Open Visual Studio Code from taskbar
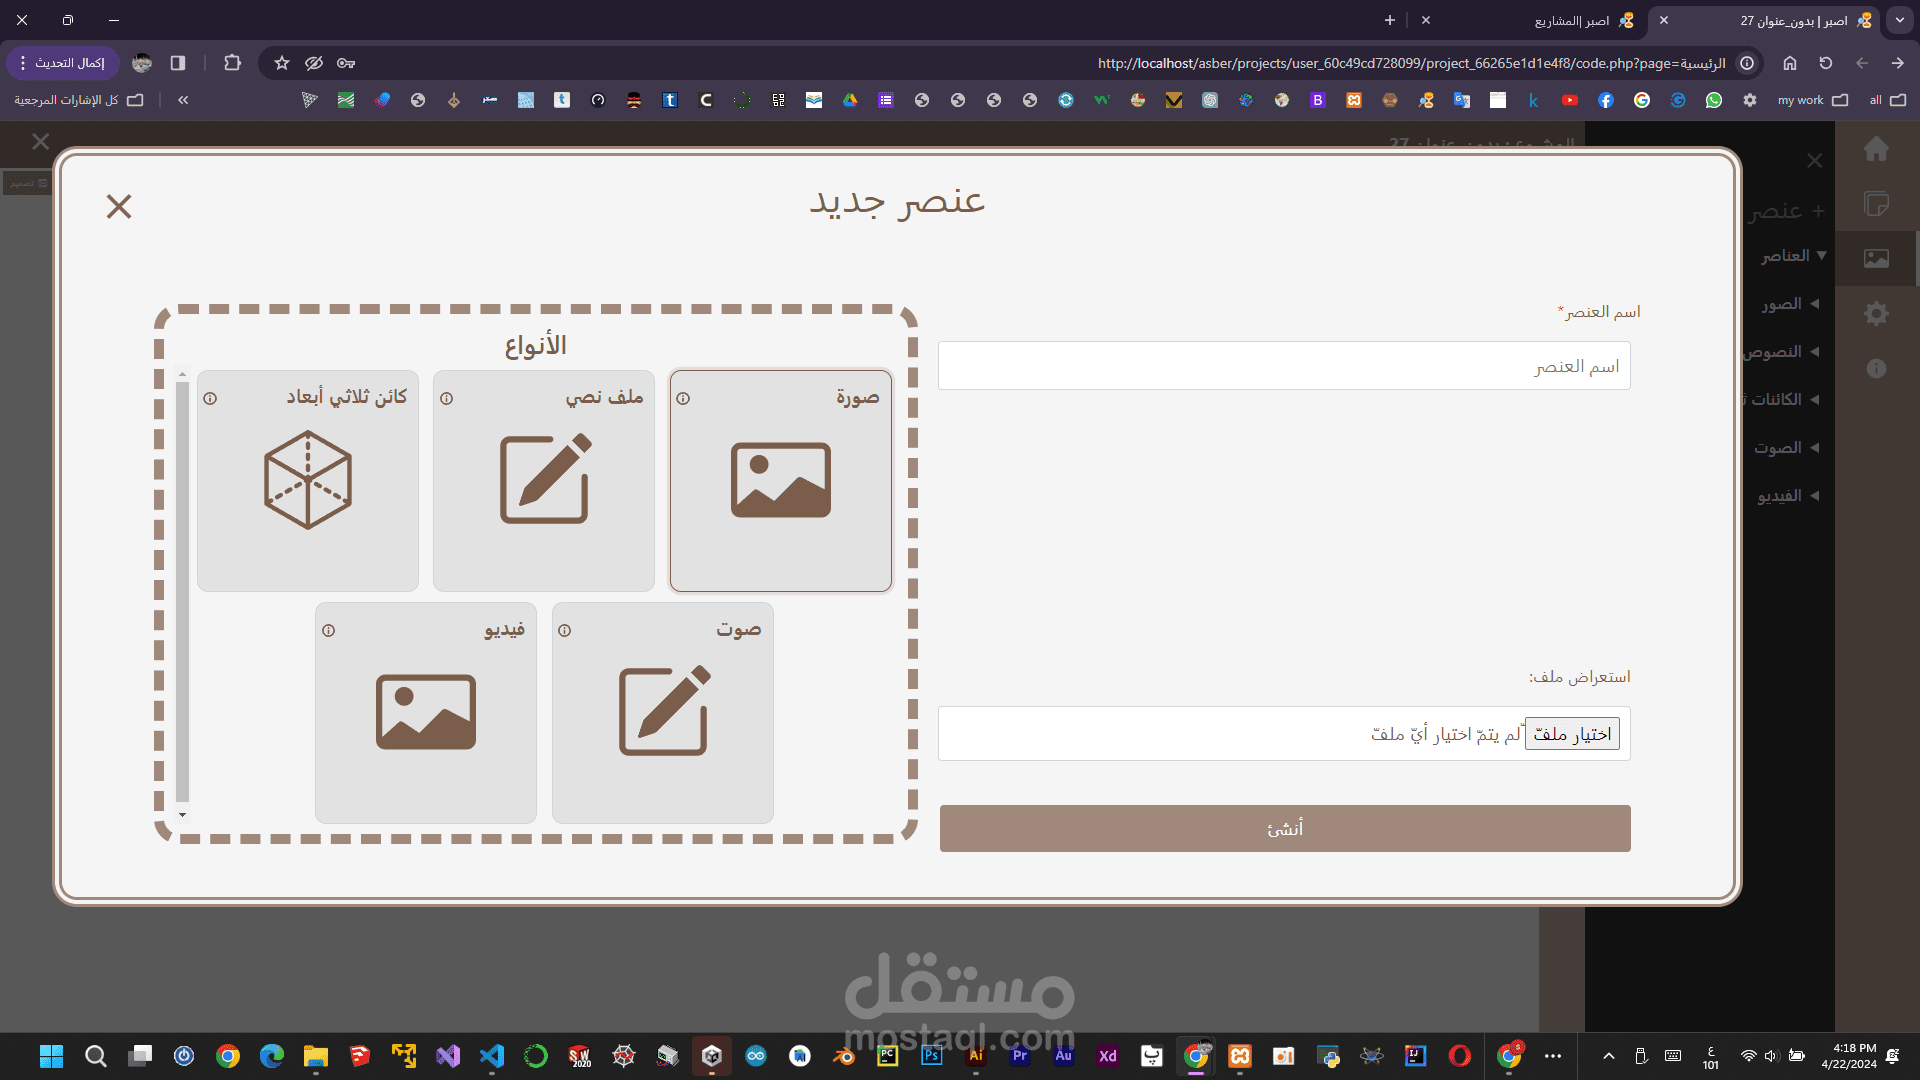 tap(491, 1056)
